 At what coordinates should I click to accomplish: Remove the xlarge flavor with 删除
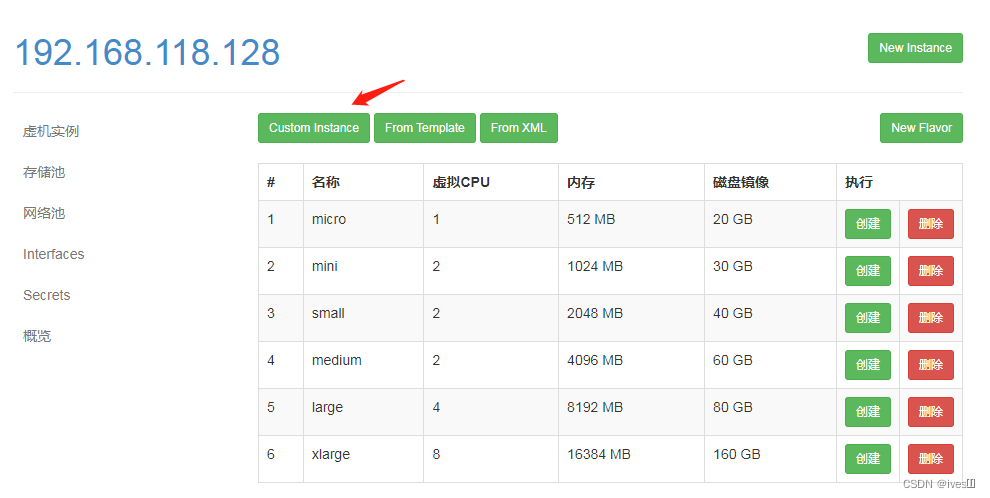point(930,459)
